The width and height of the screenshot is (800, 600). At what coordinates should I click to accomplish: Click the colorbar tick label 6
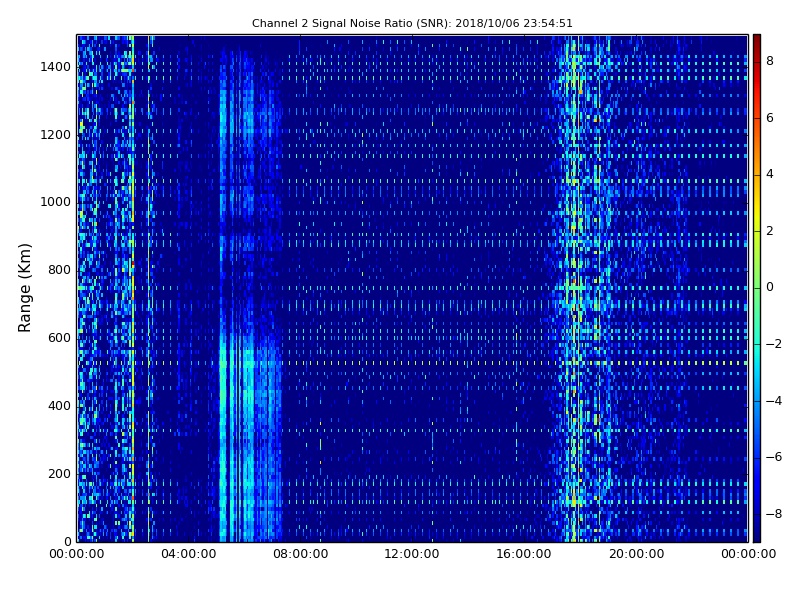point(770,118)
